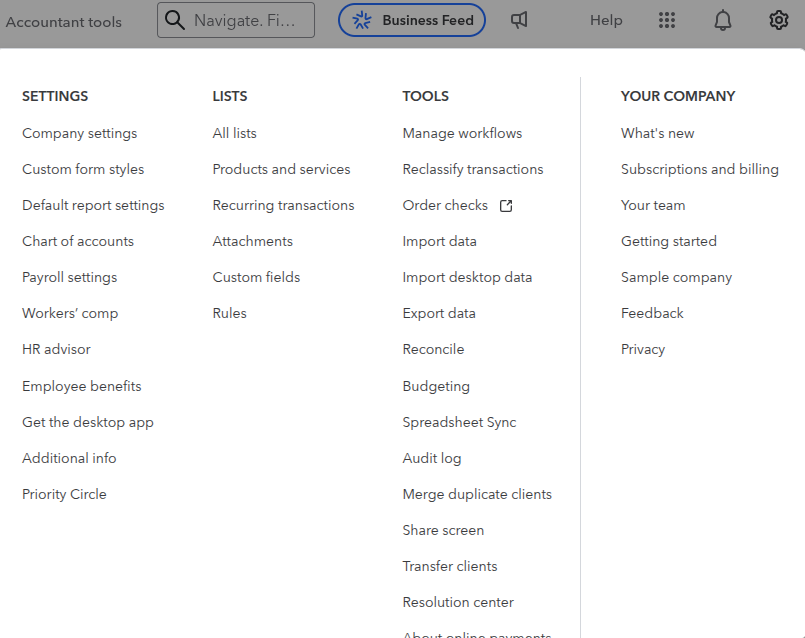This screenshot has height=638, width=805.
Task: Click the external link icon beside Order checks
Action: point(506,205)
